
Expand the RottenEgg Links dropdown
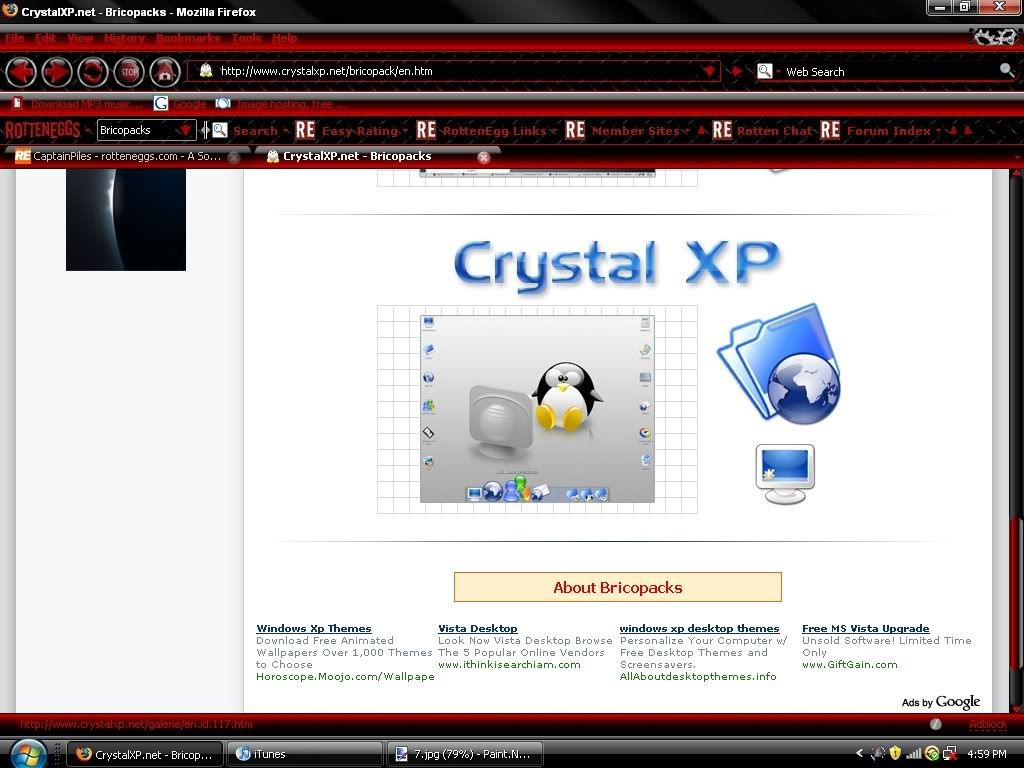point(553,131)
